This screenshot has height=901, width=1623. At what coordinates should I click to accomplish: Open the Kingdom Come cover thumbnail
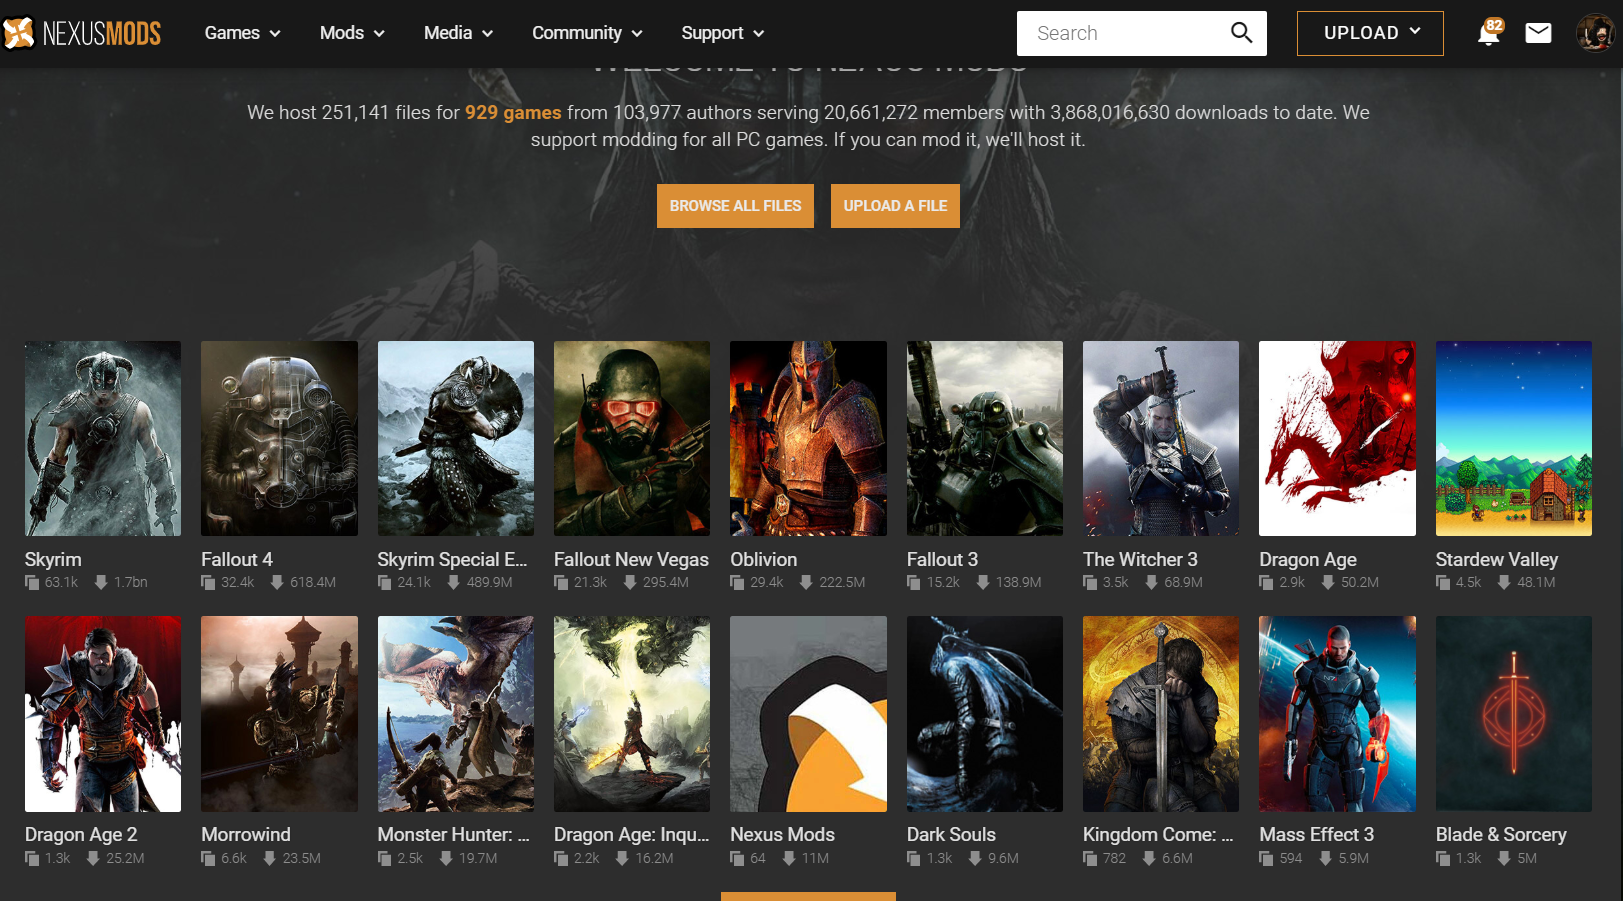[1161, 714]
